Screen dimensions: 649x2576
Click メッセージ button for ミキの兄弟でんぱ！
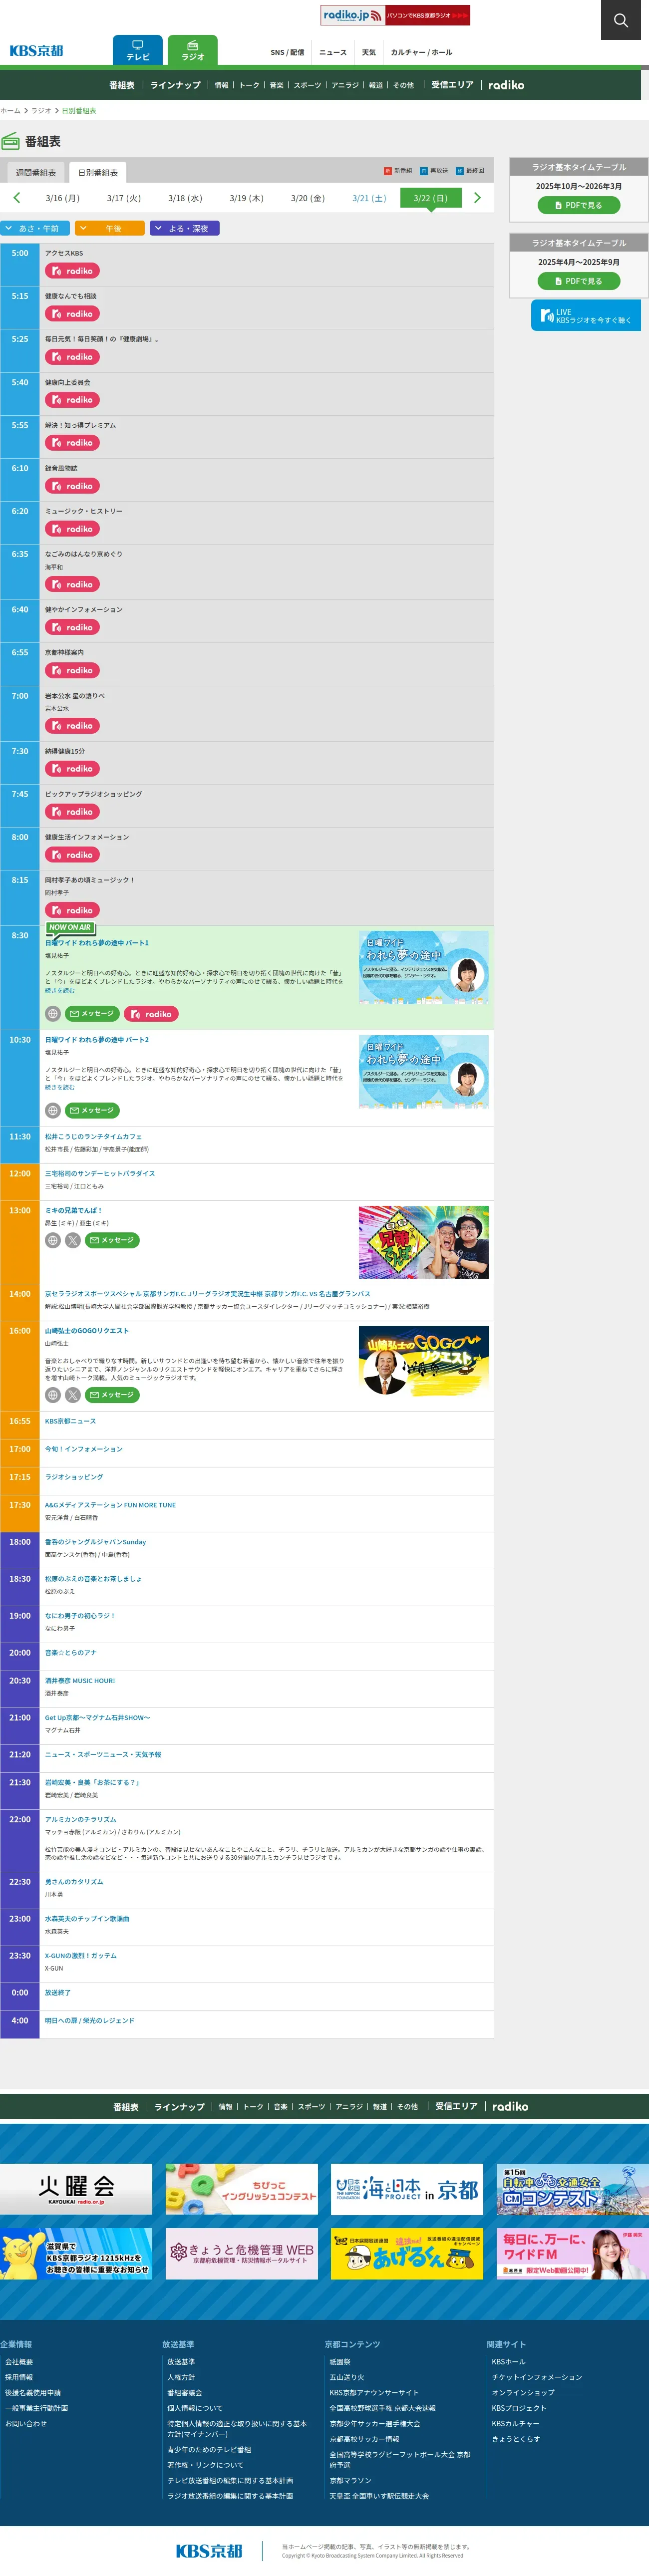112,1240
